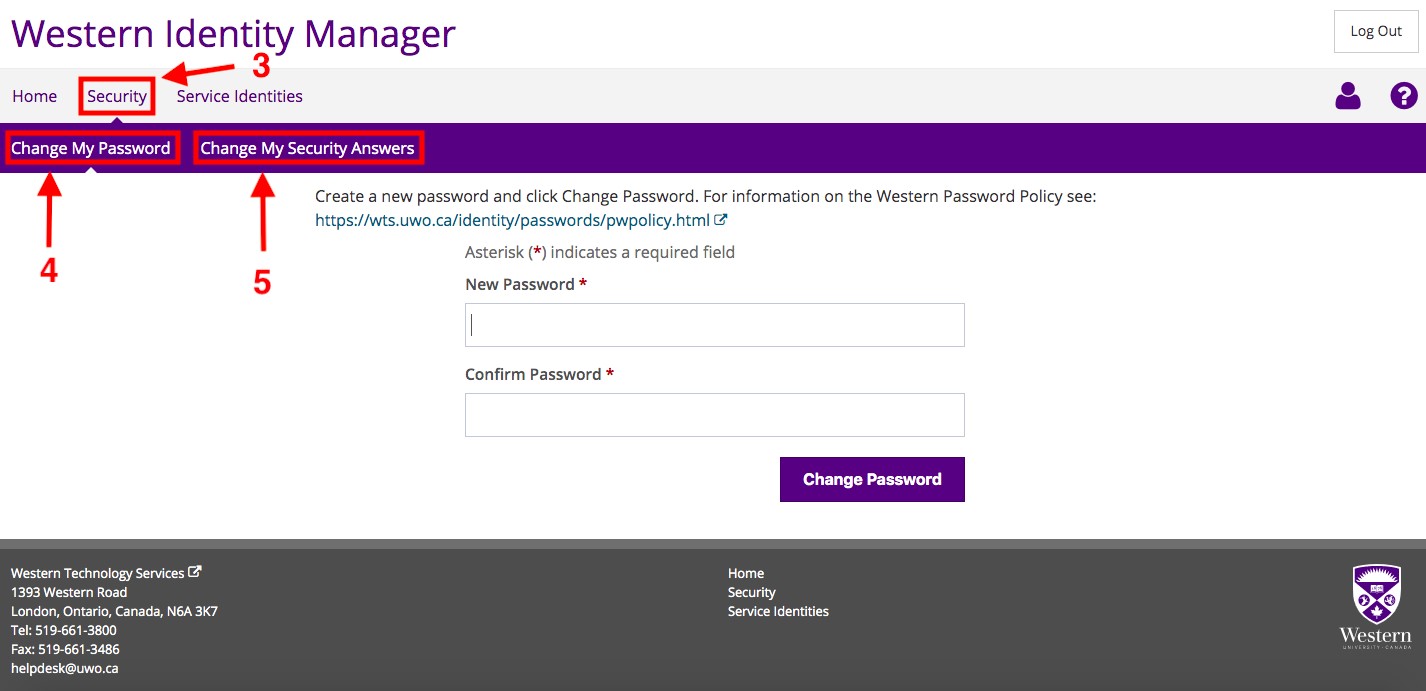The width and height of the screenshot is (1426, 691).
Task: Click into the Confirm Password field
Action: [x=715, y=415]
